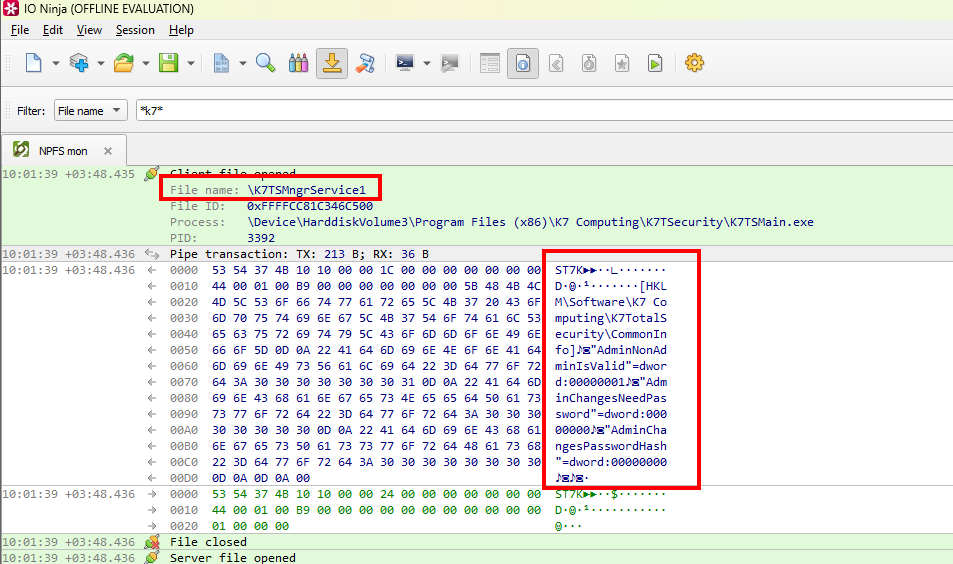Expand the dropdown arrow beside Save icon

[190, 63]
